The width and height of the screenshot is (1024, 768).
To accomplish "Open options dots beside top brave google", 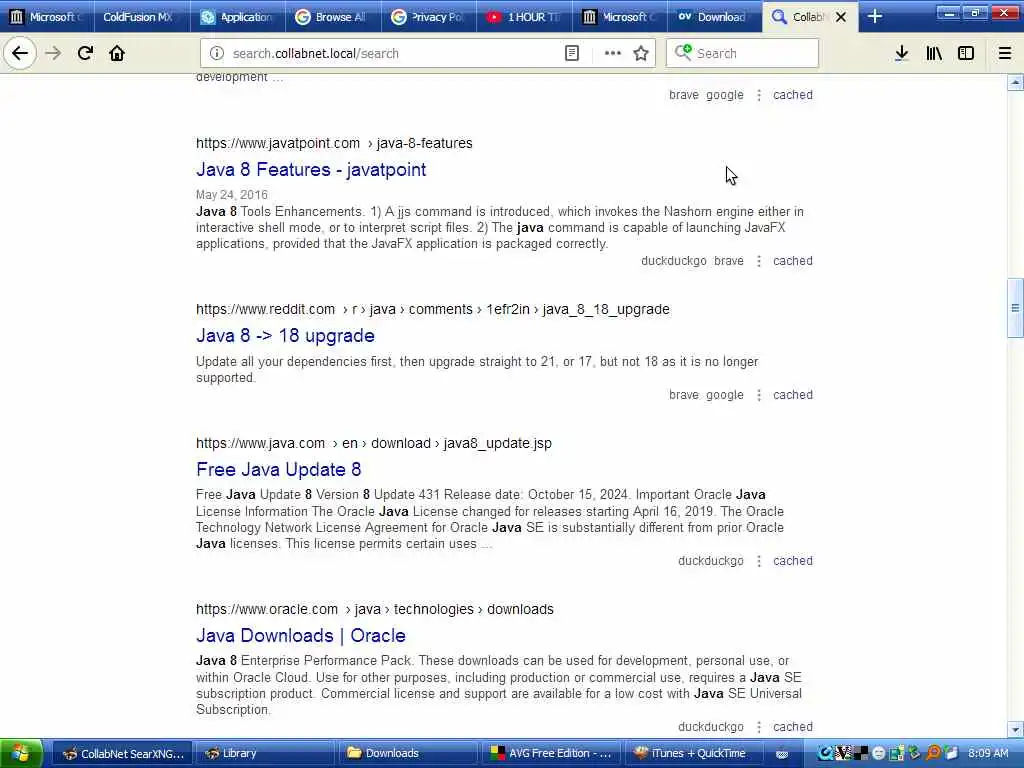I will pos(759,95).
